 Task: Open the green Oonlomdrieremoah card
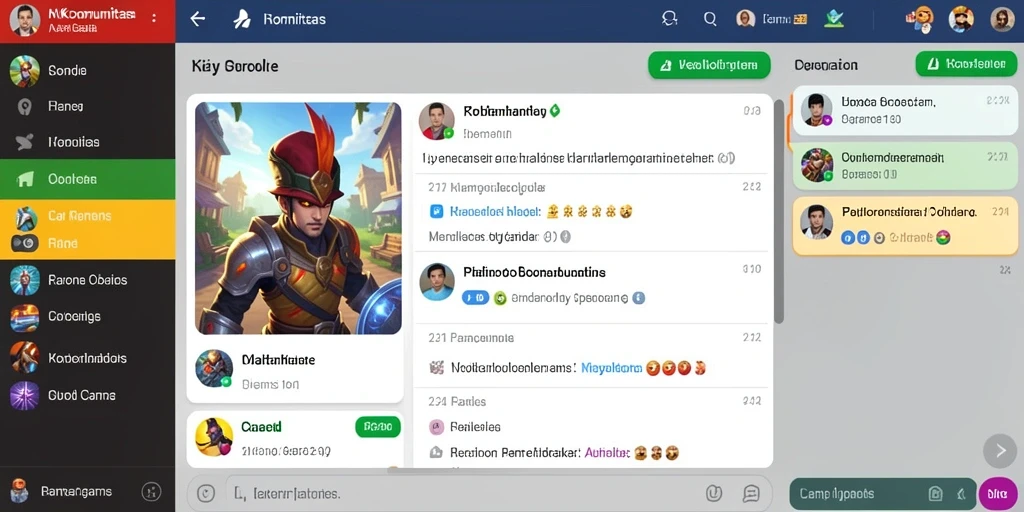point(904,165)
